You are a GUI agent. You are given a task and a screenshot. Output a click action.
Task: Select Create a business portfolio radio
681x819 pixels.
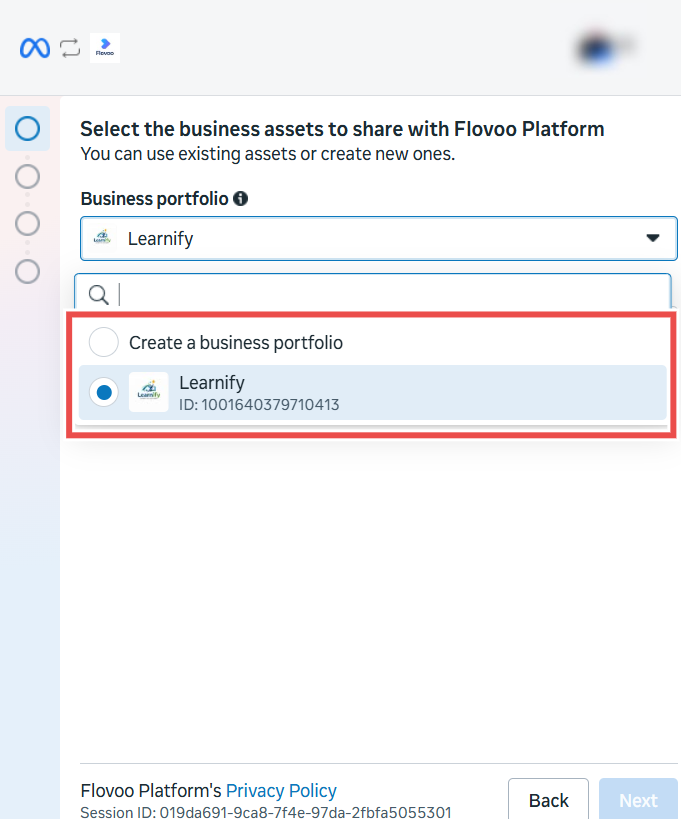pyautogui.click(x=103, y=342)
